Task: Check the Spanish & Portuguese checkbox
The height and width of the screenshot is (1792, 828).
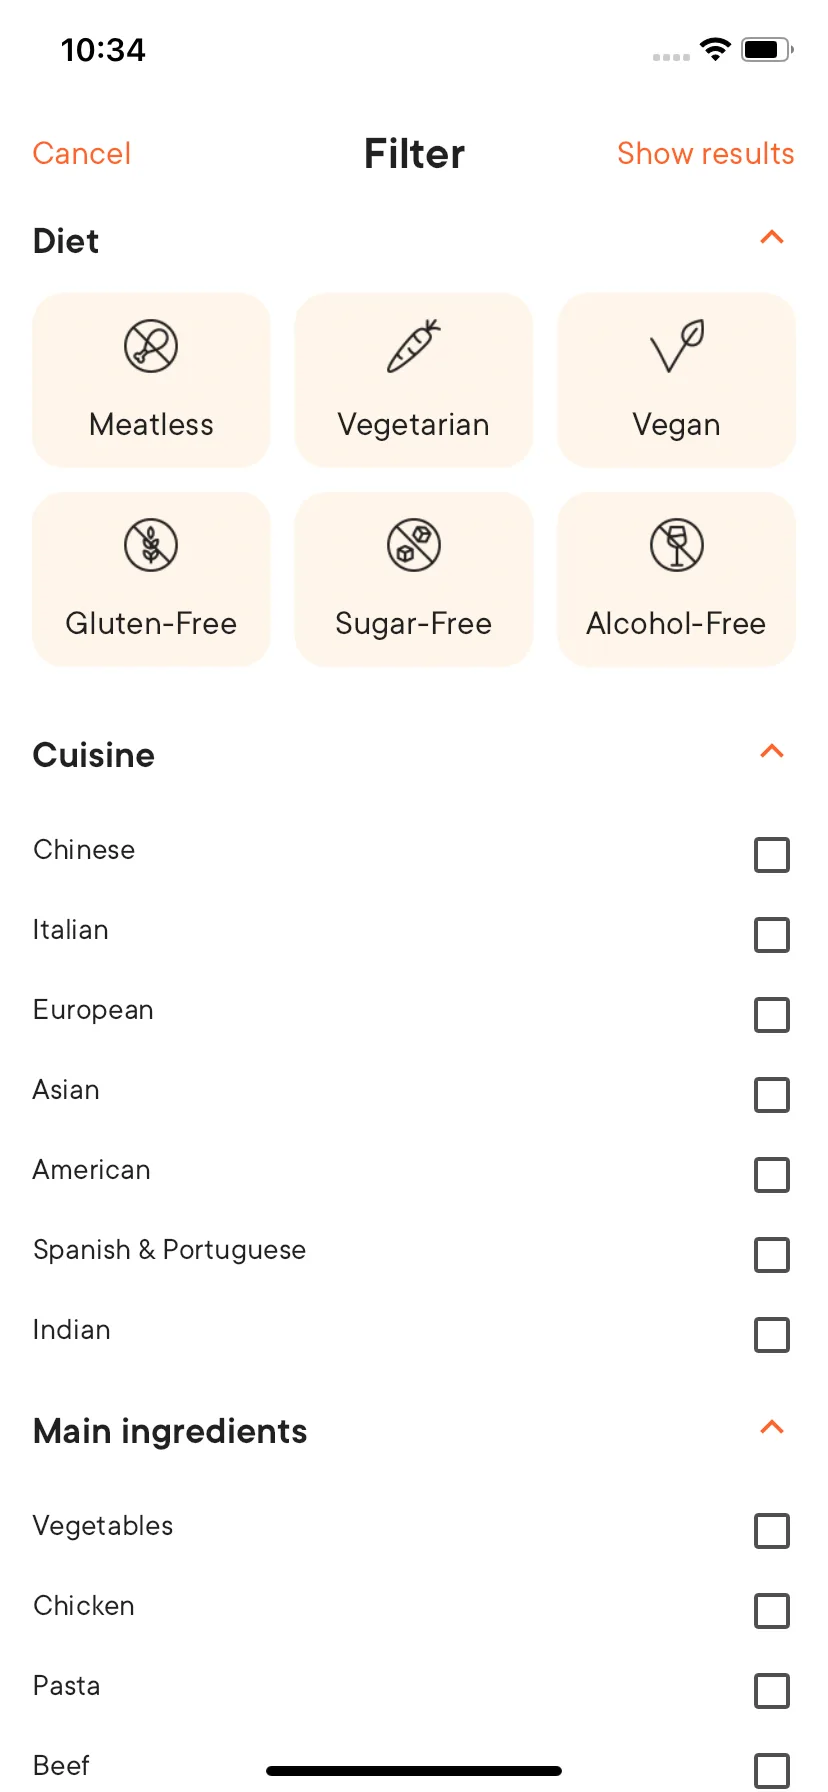Action: [x=772, y=1255]
